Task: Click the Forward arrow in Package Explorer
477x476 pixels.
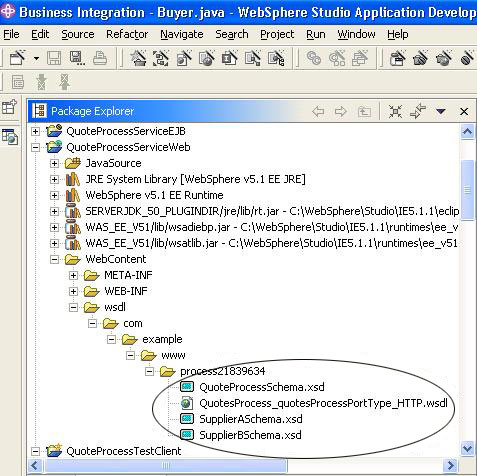Action: tap(340, 111)
